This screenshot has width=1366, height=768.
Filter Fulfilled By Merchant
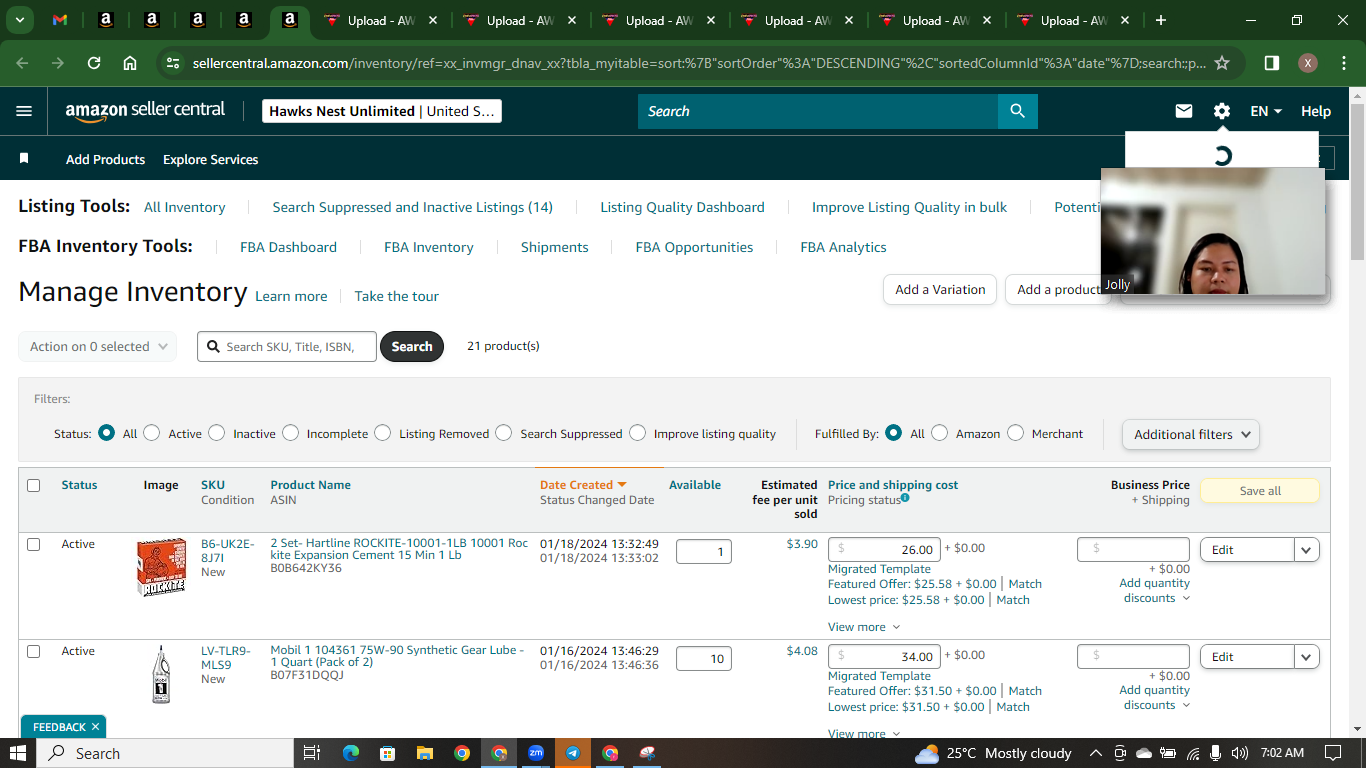point(1016,433)
